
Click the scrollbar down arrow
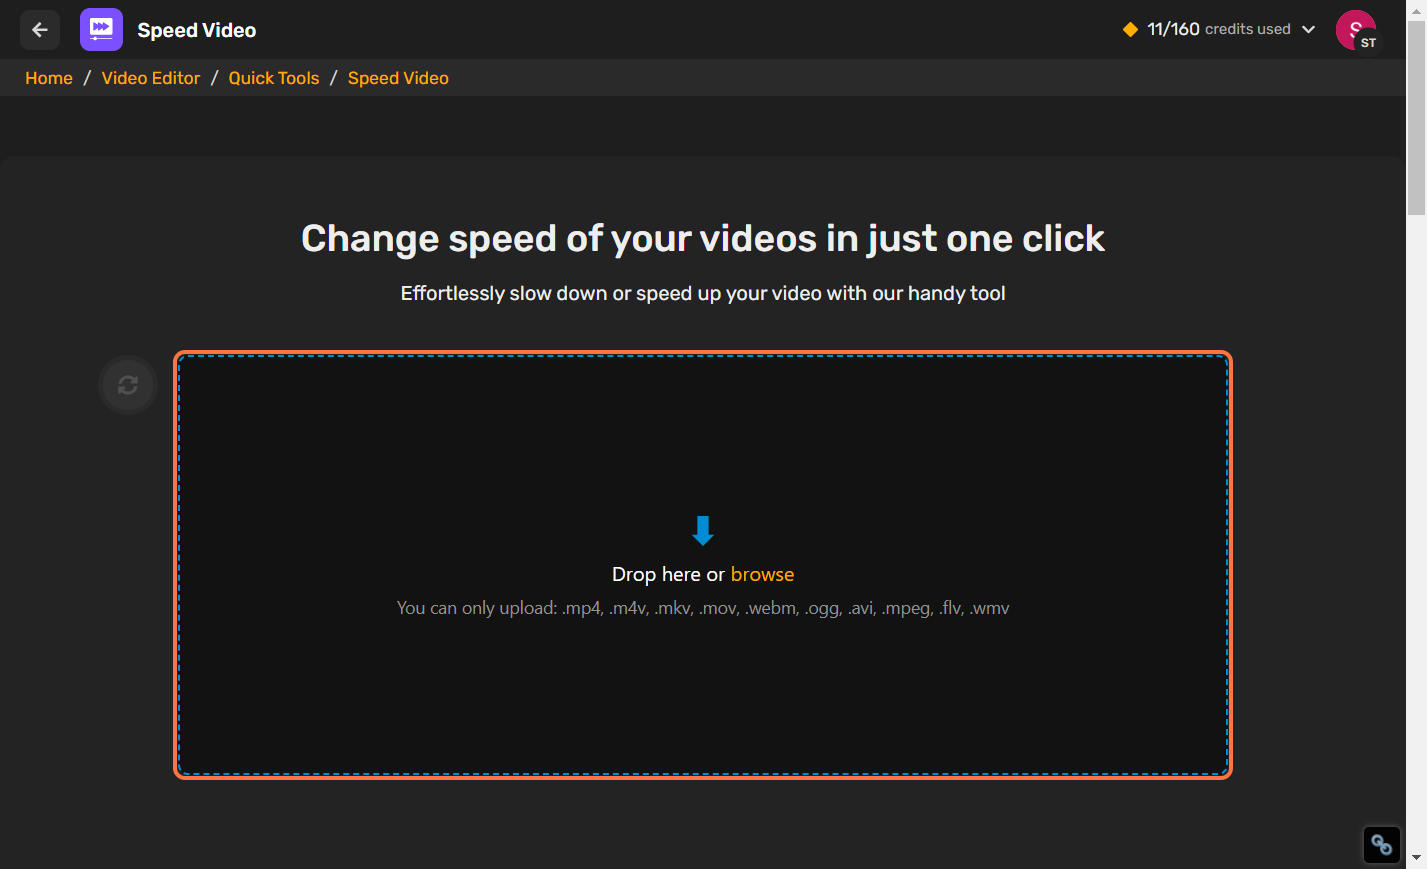[1416, 858]
